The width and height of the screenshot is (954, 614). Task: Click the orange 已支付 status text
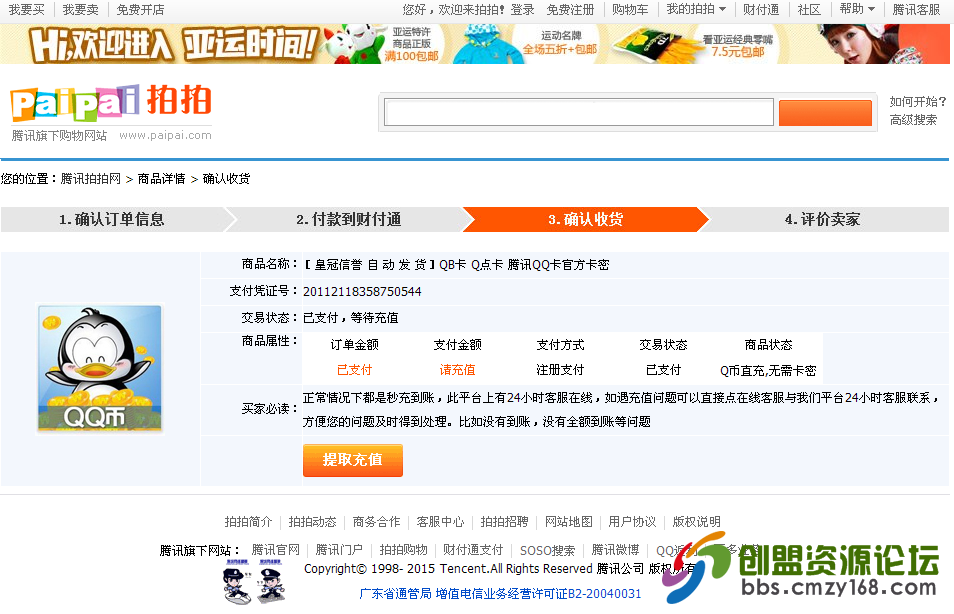click(354, 370)
